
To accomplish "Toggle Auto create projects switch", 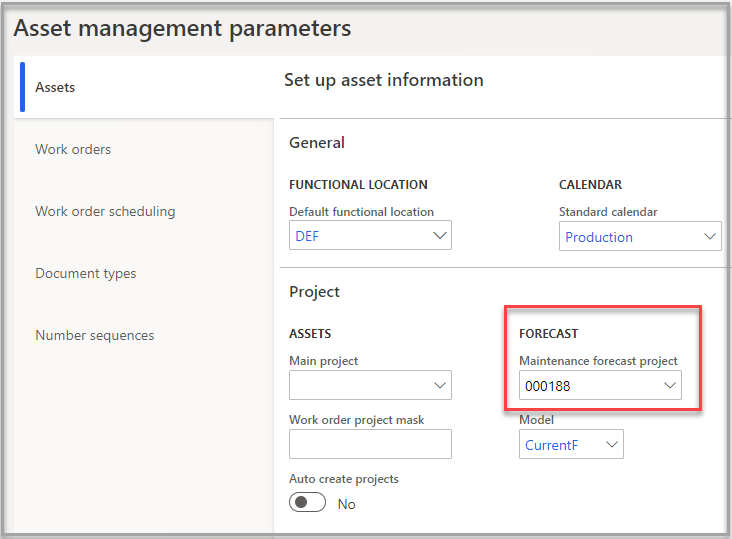I will pyautogui.click(x=307, y=502).
